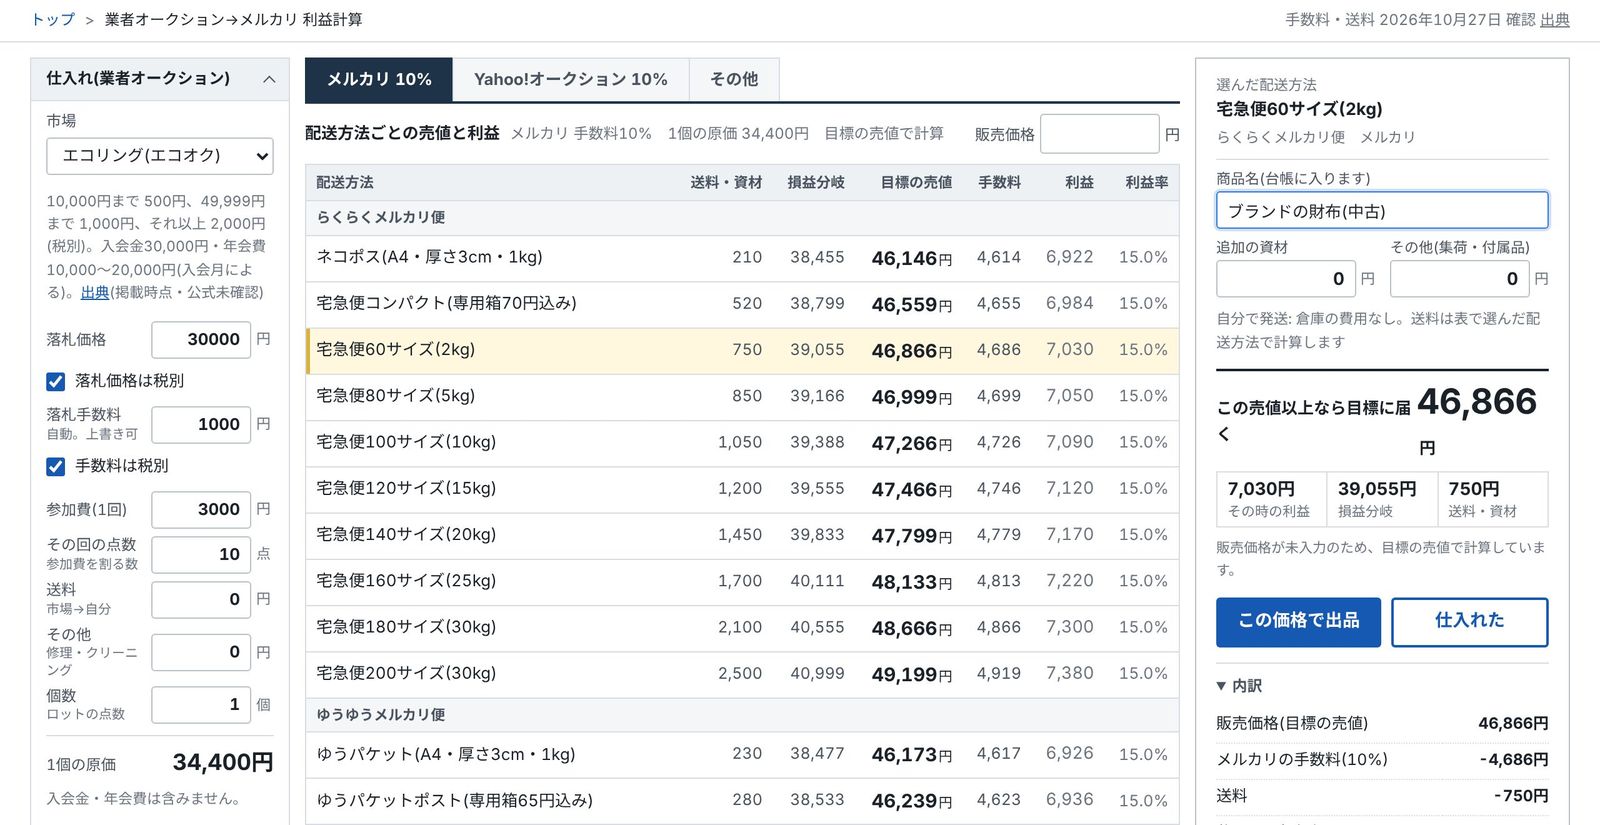
Task: Click the 販売価格 input field
Action: coord(1100,134)
